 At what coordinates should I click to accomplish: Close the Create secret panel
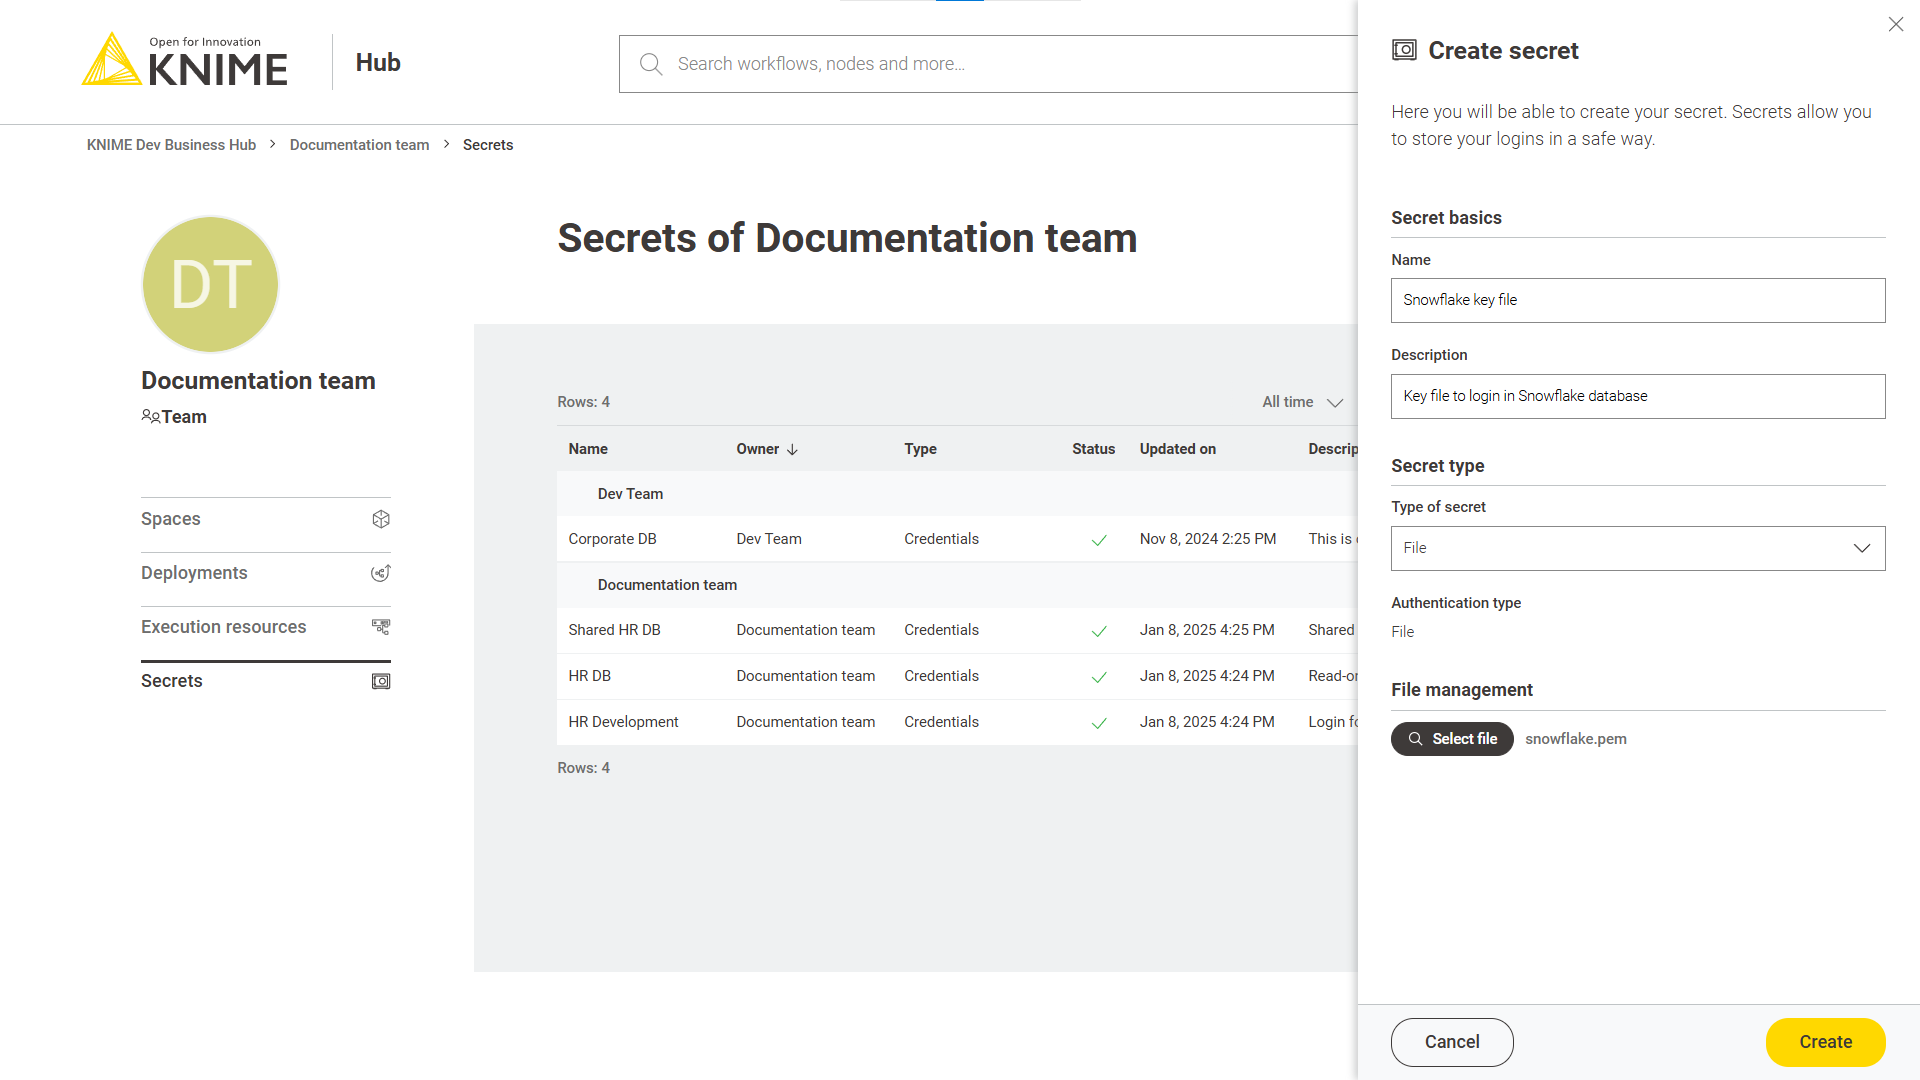click(1895, 24)
